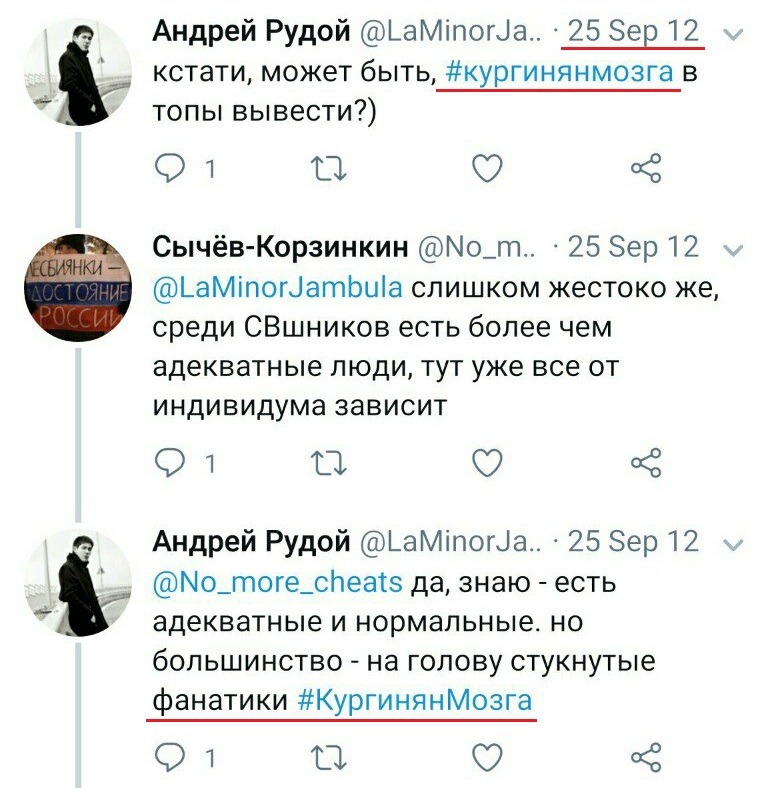This screenshot has width=768, height=788.
Task: Reply to first Андрей Рудой tweet
Action: (x=170, y=168)
